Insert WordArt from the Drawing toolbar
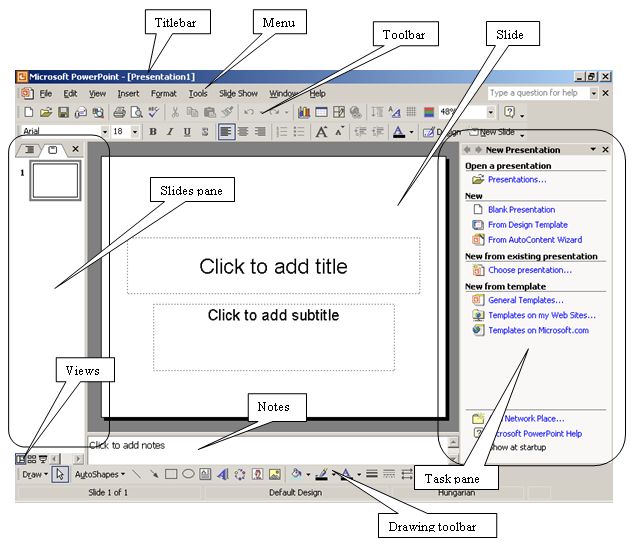Image resolution: width=633 pixels, height=548 pixels. click(x=222, y=474)
